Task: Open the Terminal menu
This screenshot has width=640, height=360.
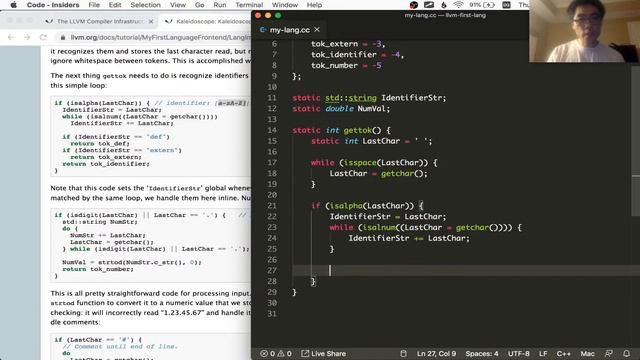Action: 249,5
